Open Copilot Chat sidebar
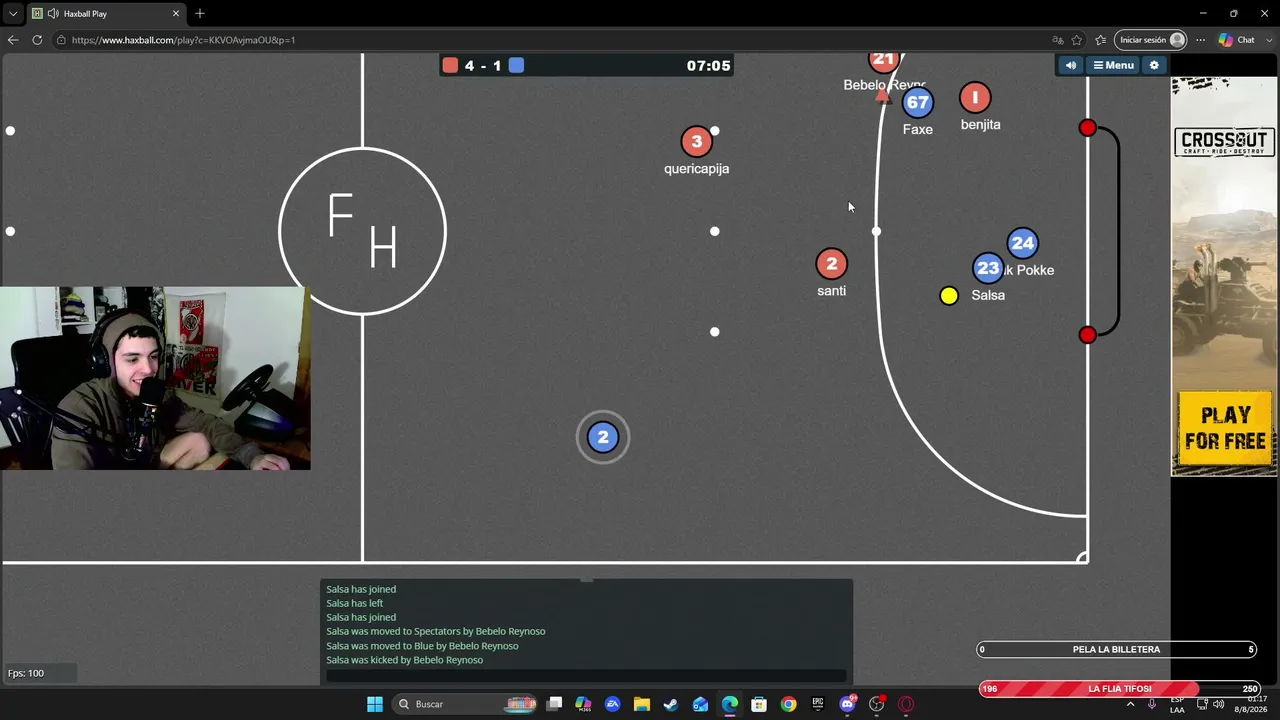Screen dimensions: 1280x720 [x=1237, y=40]
